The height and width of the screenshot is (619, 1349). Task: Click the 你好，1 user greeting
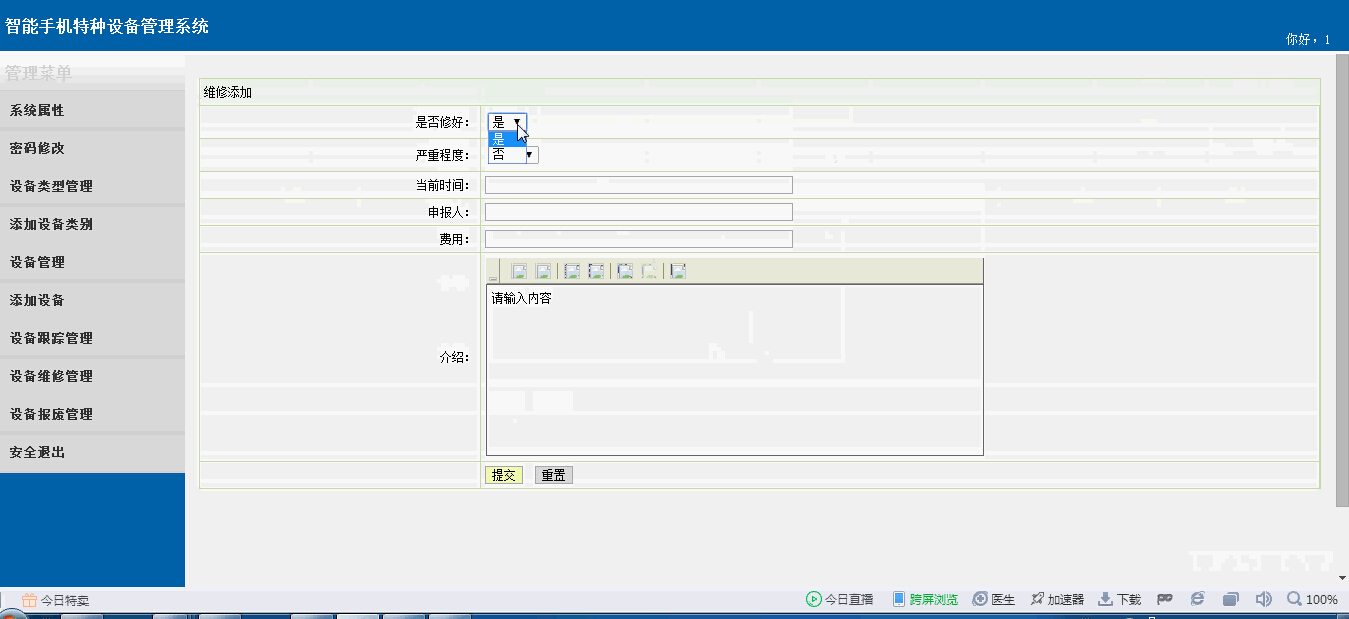[1308, 40]
